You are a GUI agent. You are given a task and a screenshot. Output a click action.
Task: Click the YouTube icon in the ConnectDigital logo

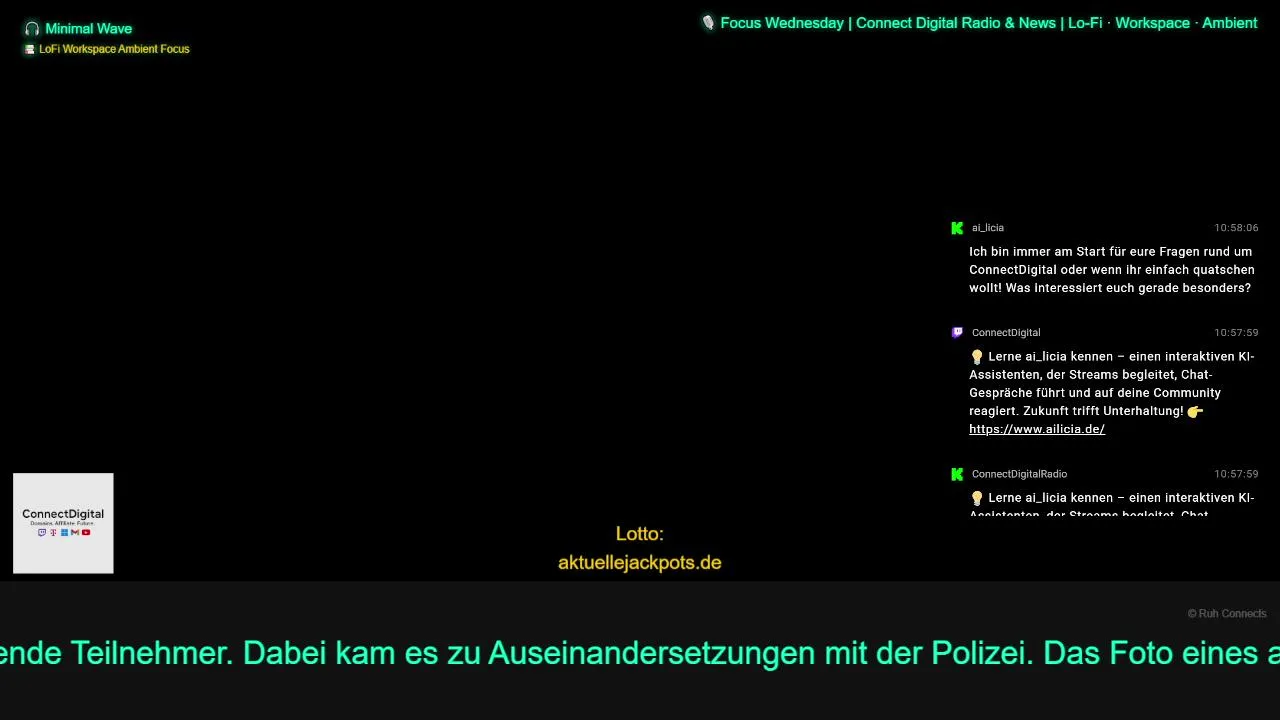click(x=86, y=532)
